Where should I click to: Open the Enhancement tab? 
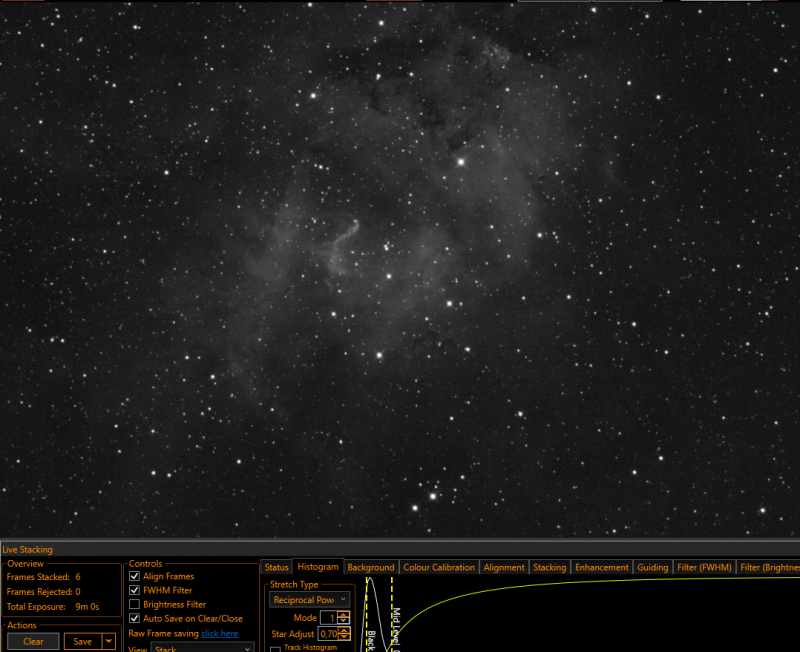coord(602,567)
